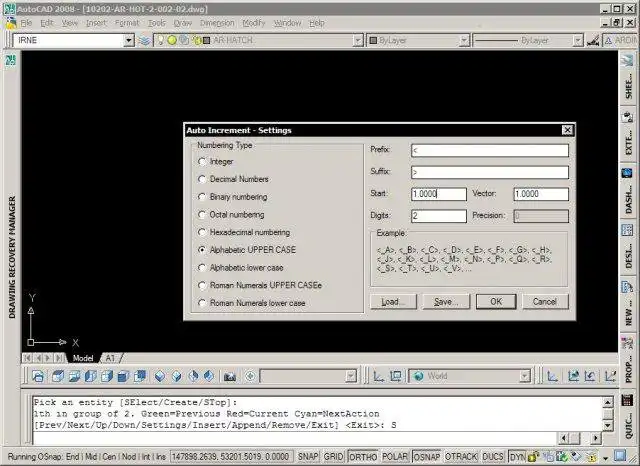Screen dimensions: 640x466
Task: Select Decimal Numbers numbering type
Action: point(233,179)
